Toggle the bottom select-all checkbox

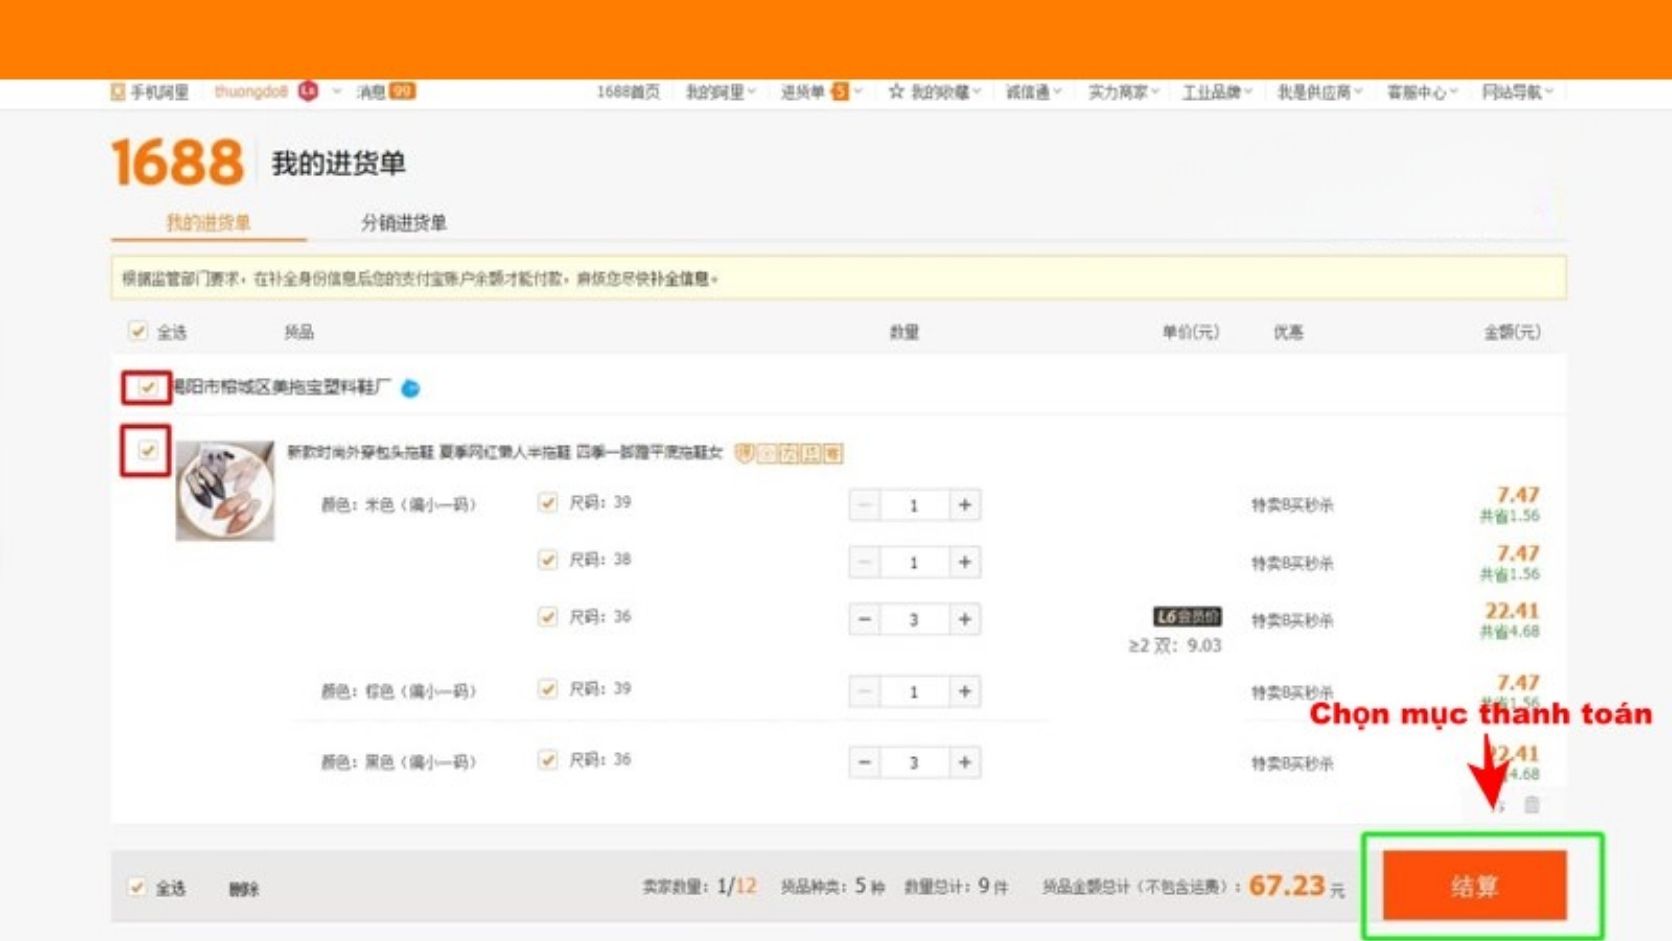coord(137,887)
